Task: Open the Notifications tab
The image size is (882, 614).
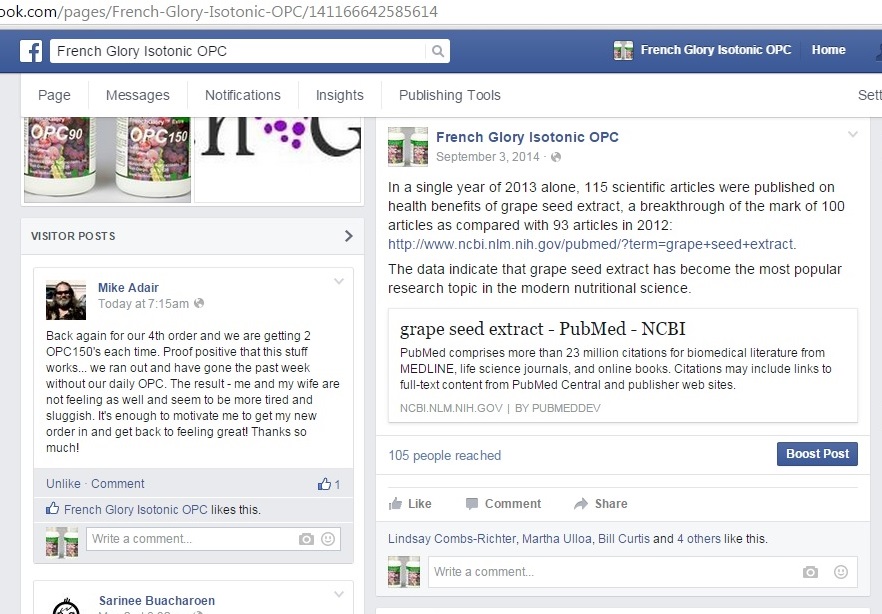Action: [x=243, y=95]
